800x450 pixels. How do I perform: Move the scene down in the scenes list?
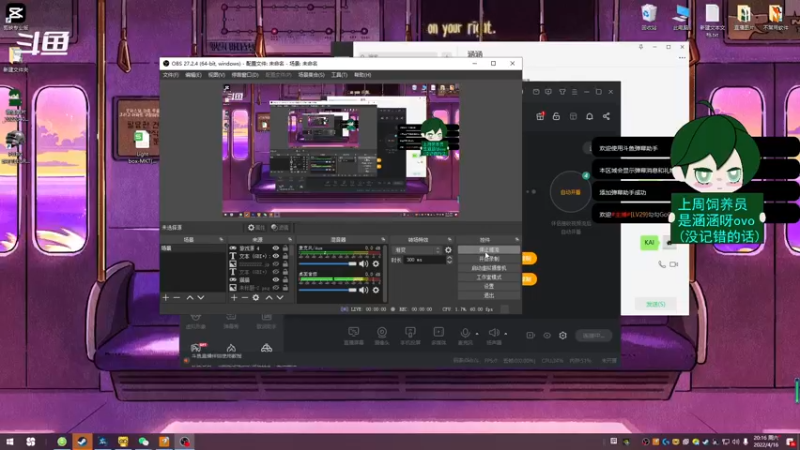[201, 297]
